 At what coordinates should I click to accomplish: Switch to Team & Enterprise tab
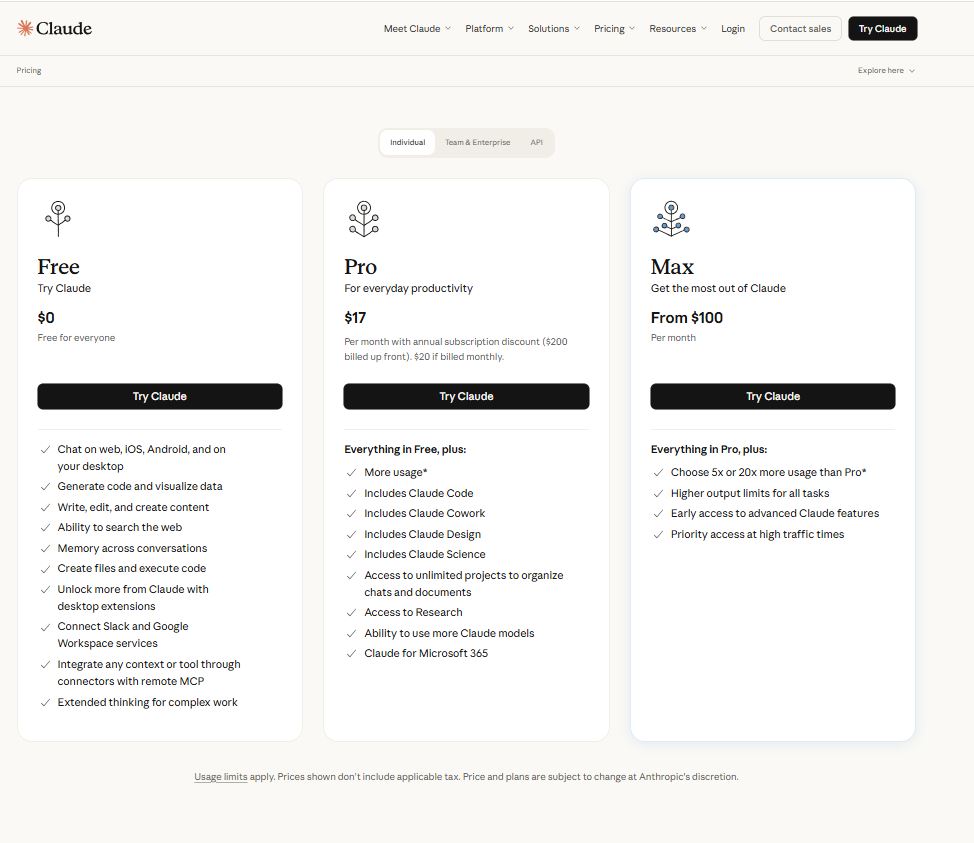tap(478, 143)
